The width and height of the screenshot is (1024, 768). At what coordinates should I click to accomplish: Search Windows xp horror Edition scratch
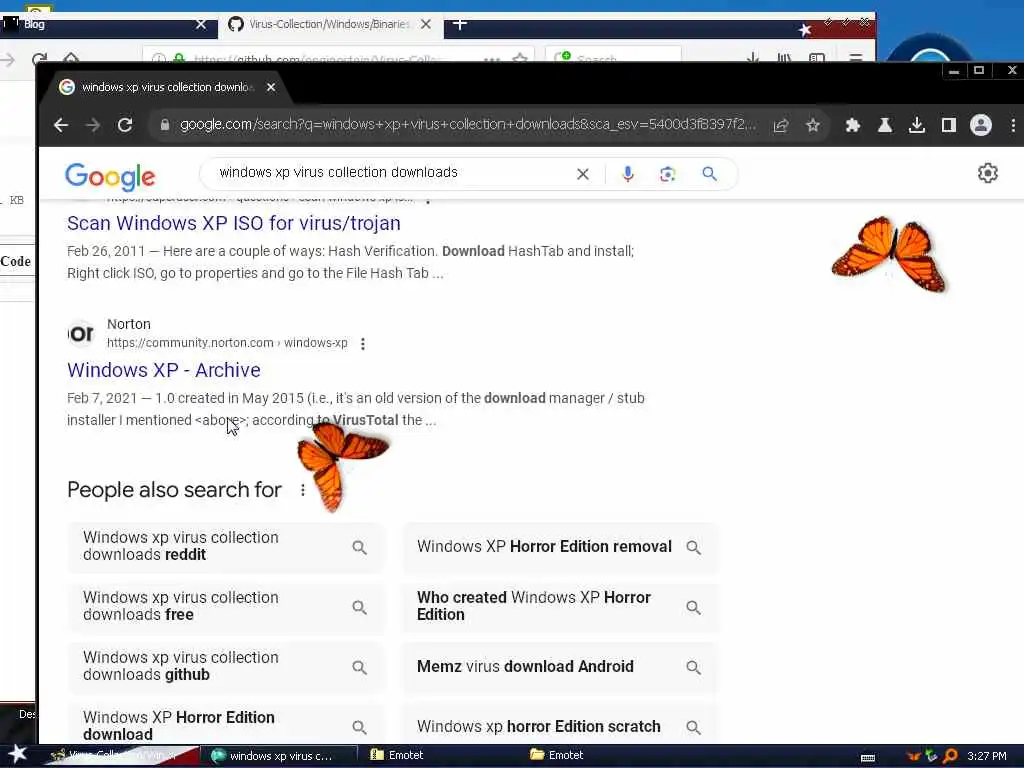click(560, 724)
